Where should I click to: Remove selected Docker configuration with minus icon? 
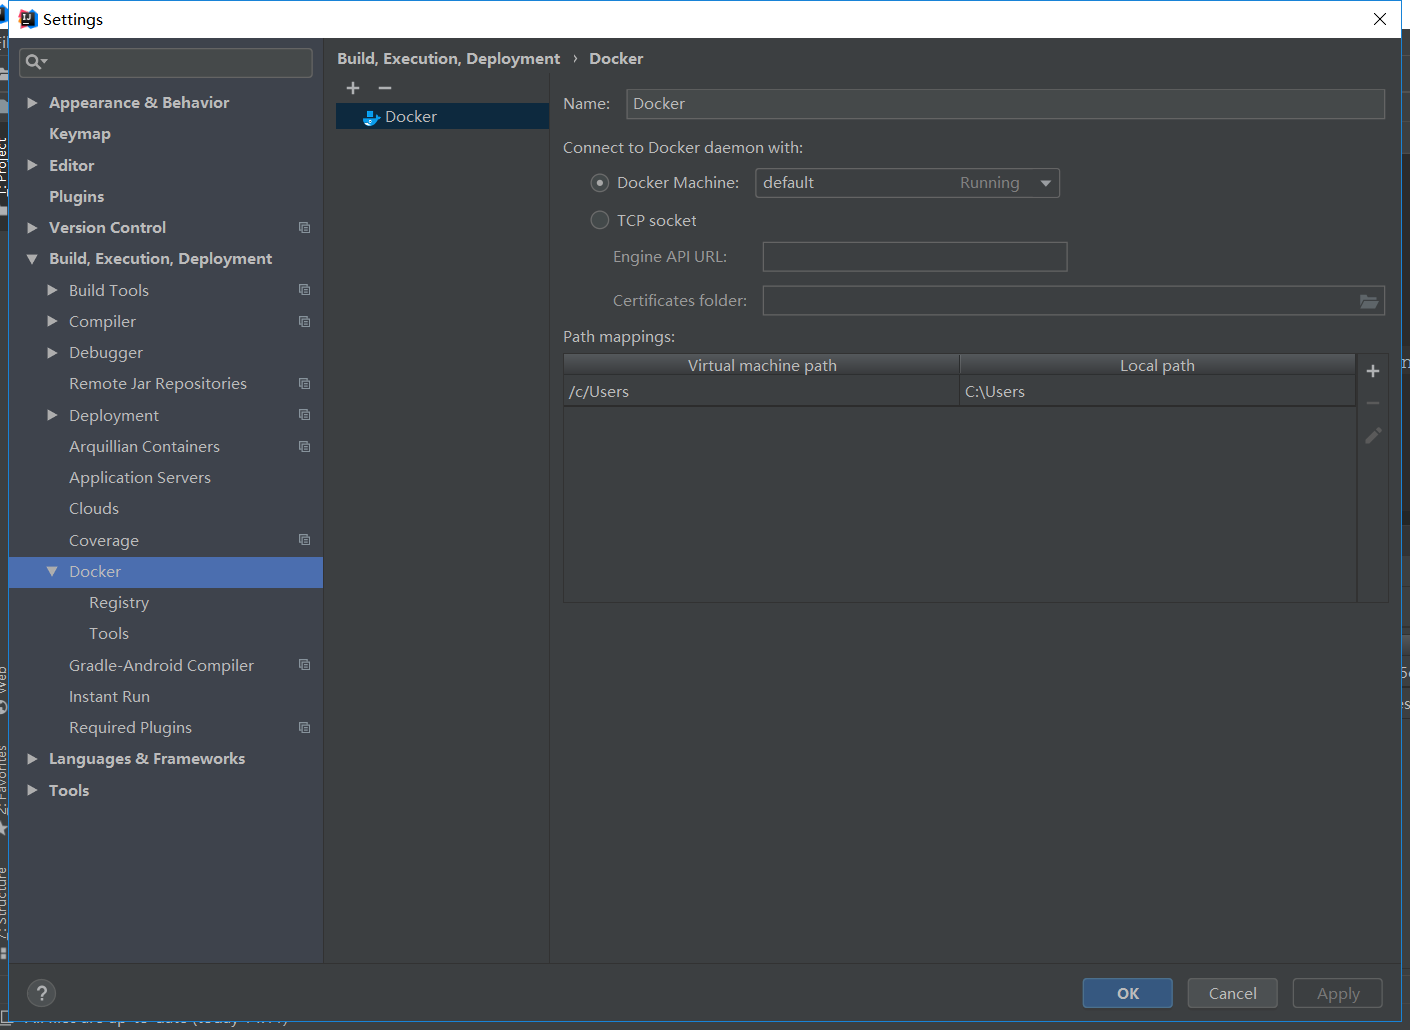(385, 88)
